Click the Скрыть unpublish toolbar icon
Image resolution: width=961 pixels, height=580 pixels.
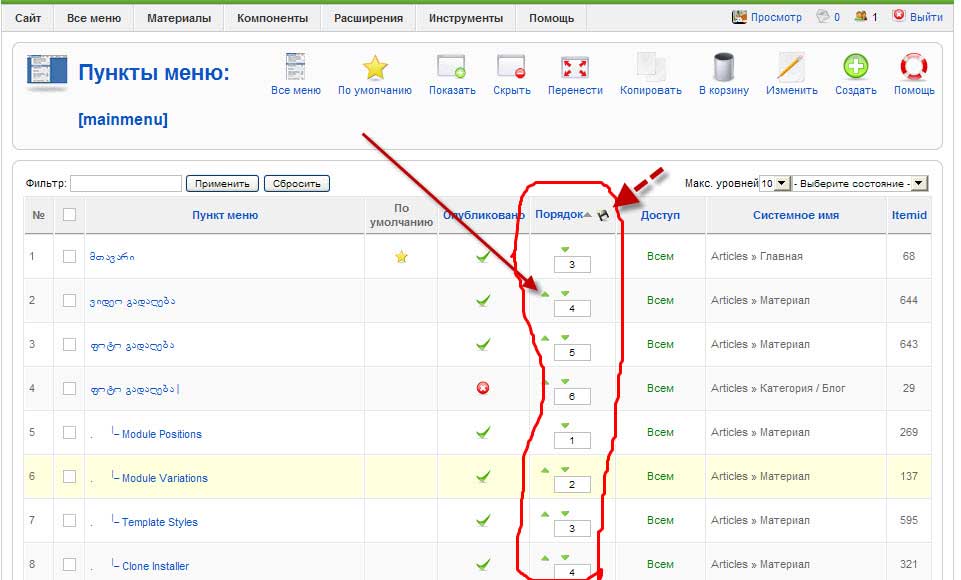[512, 67]
